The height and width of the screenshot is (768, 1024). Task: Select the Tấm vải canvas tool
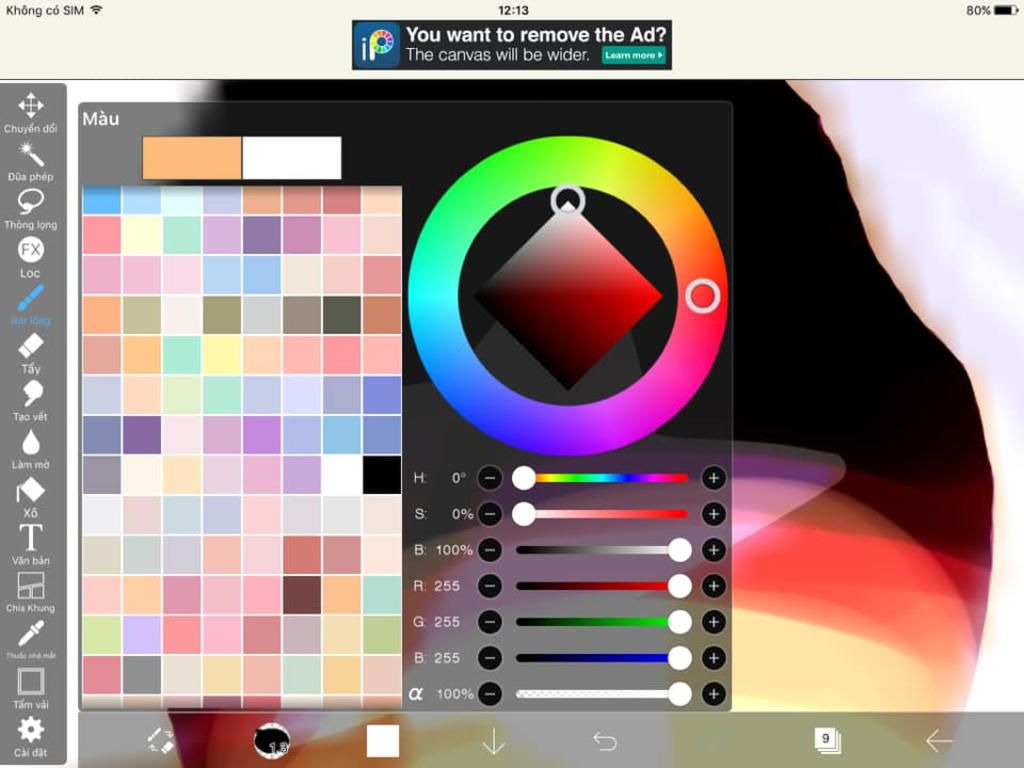coord(31,688)
